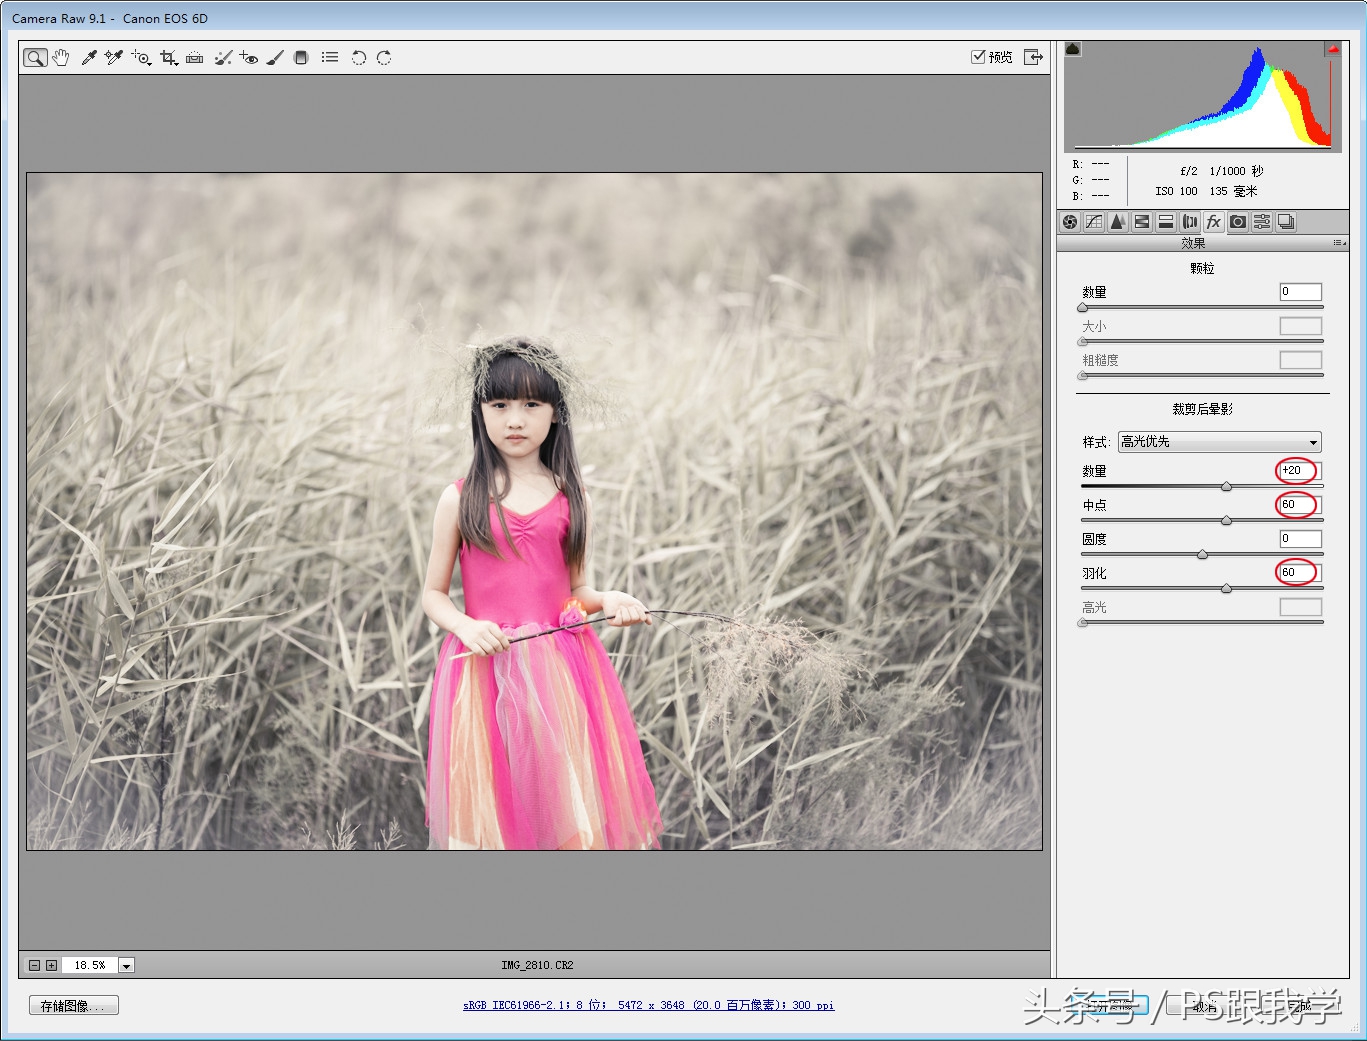Select the Adjustment Brush tool
This screenshot has height=1041, width=1367.
(x=275, y=58)
